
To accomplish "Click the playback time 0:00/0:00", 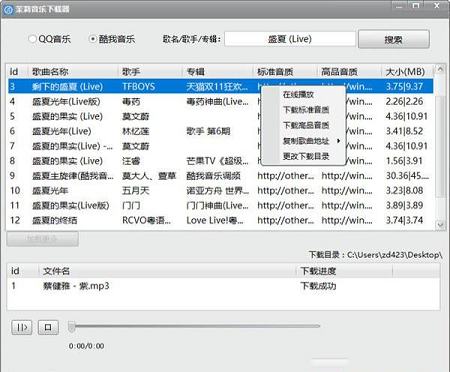I will [86, 346].
